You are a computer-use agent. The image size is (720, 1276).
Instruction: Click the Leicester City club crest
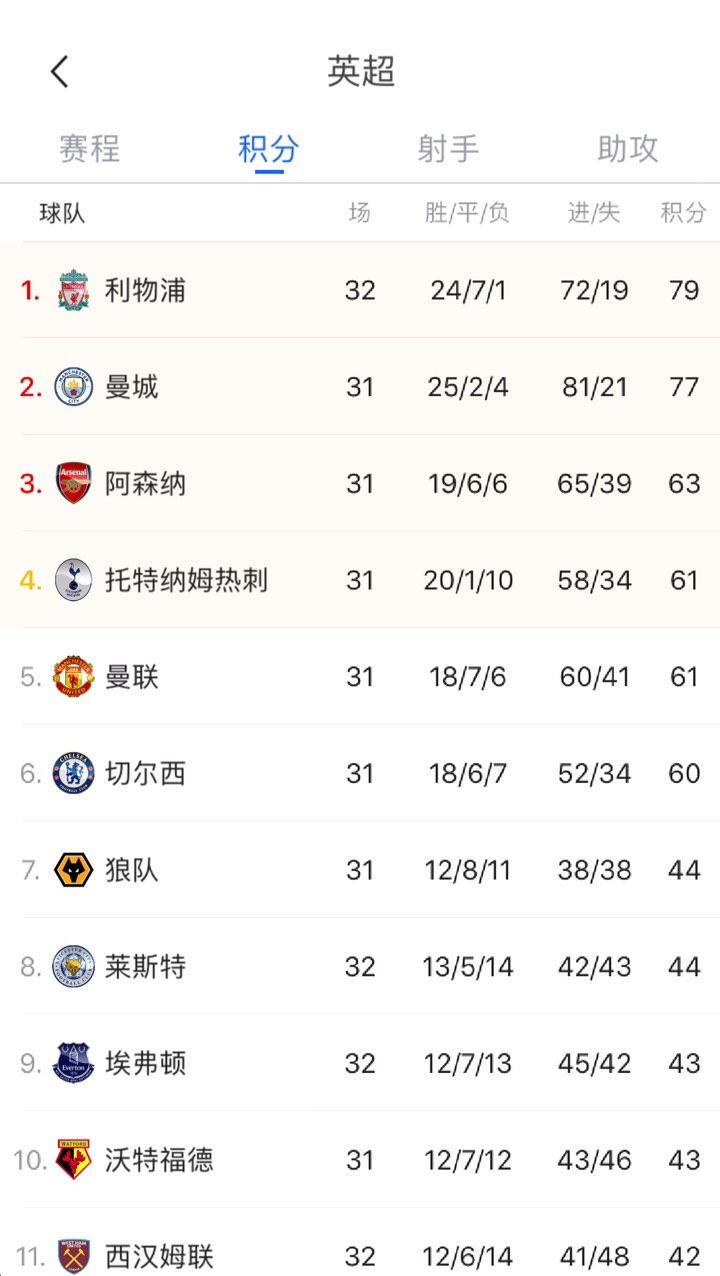74,967
